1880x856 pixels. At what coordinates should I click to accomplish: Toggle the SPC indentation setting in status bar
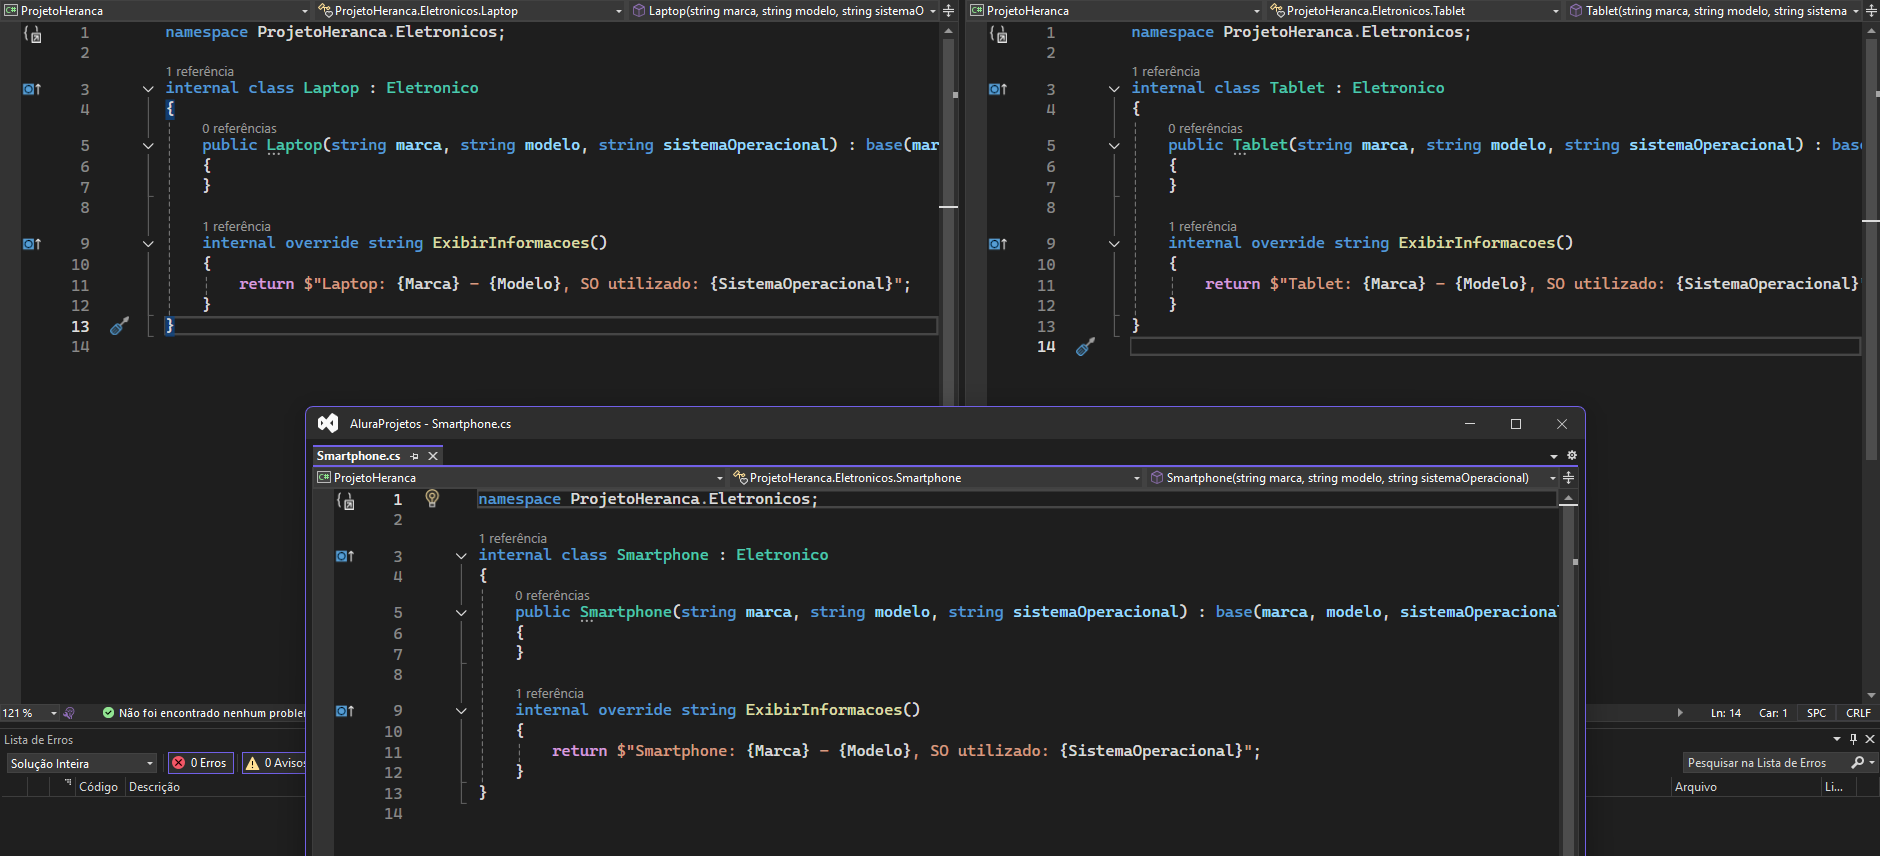pos(1816,713)
